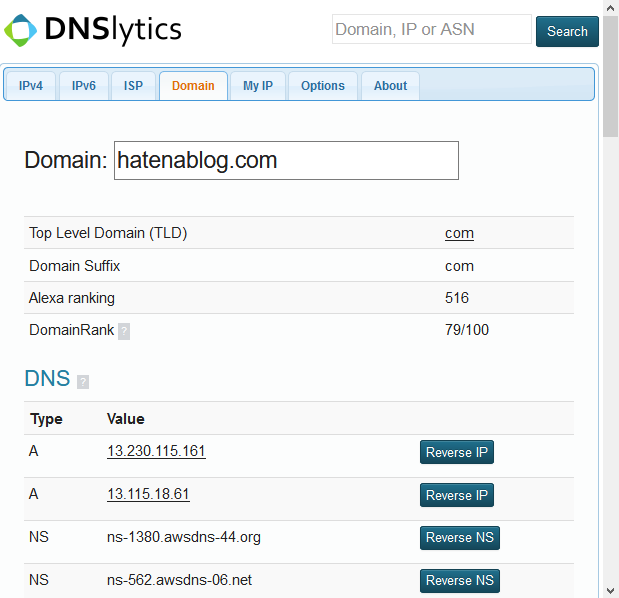The width and height of the screenshot is (619, 598).
Task: Click the Top Level Domain (TLD) label
Action: coord(108,233)
